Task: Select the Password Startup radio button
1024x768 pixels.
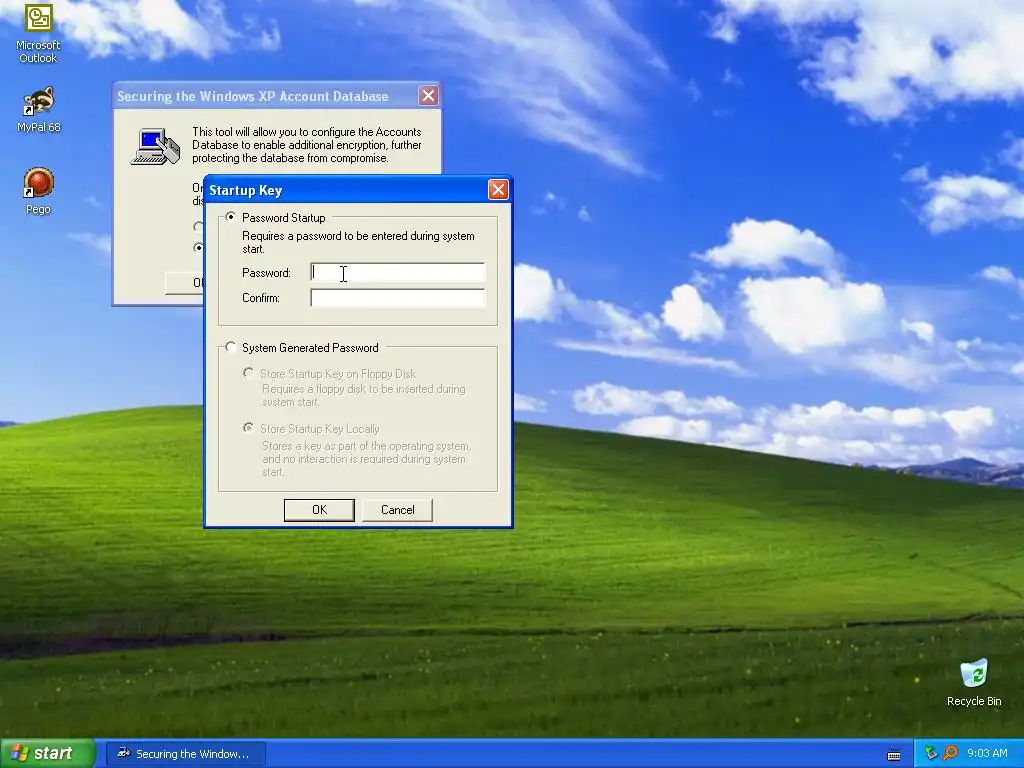Action: pyautogui.click(x=231, y=217)
